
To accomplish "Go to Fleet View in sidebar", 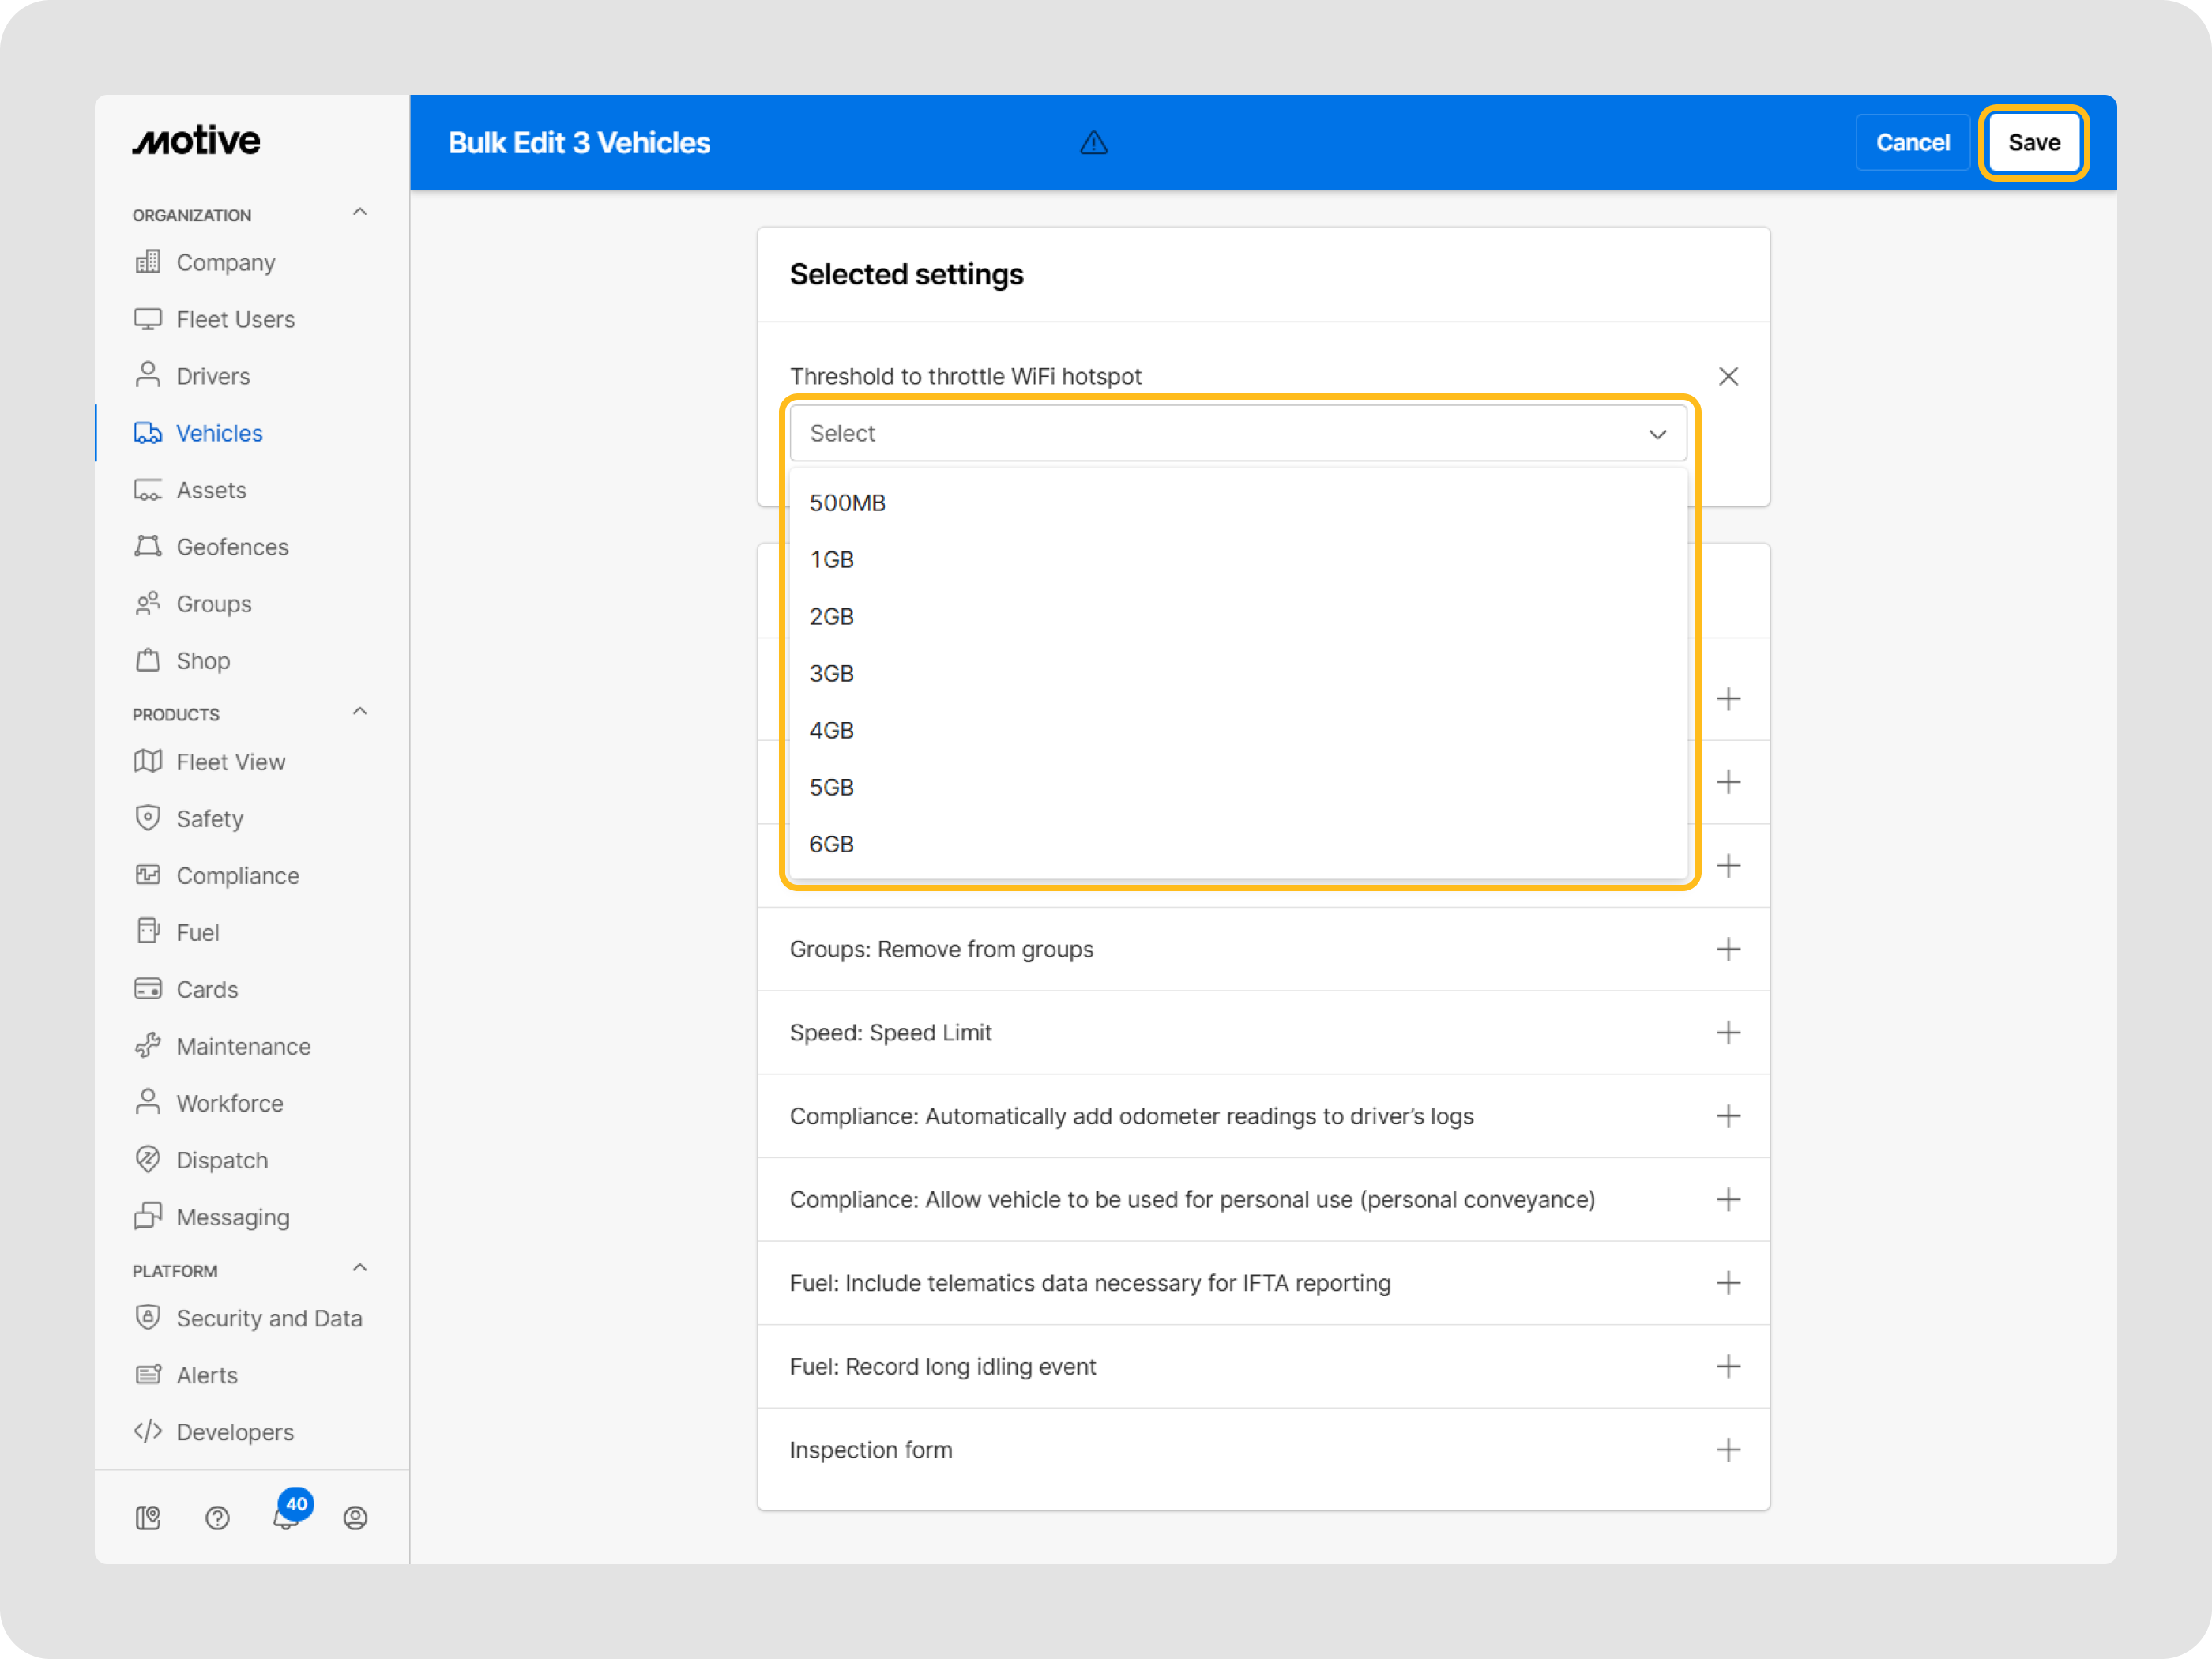I will [230, 762].
